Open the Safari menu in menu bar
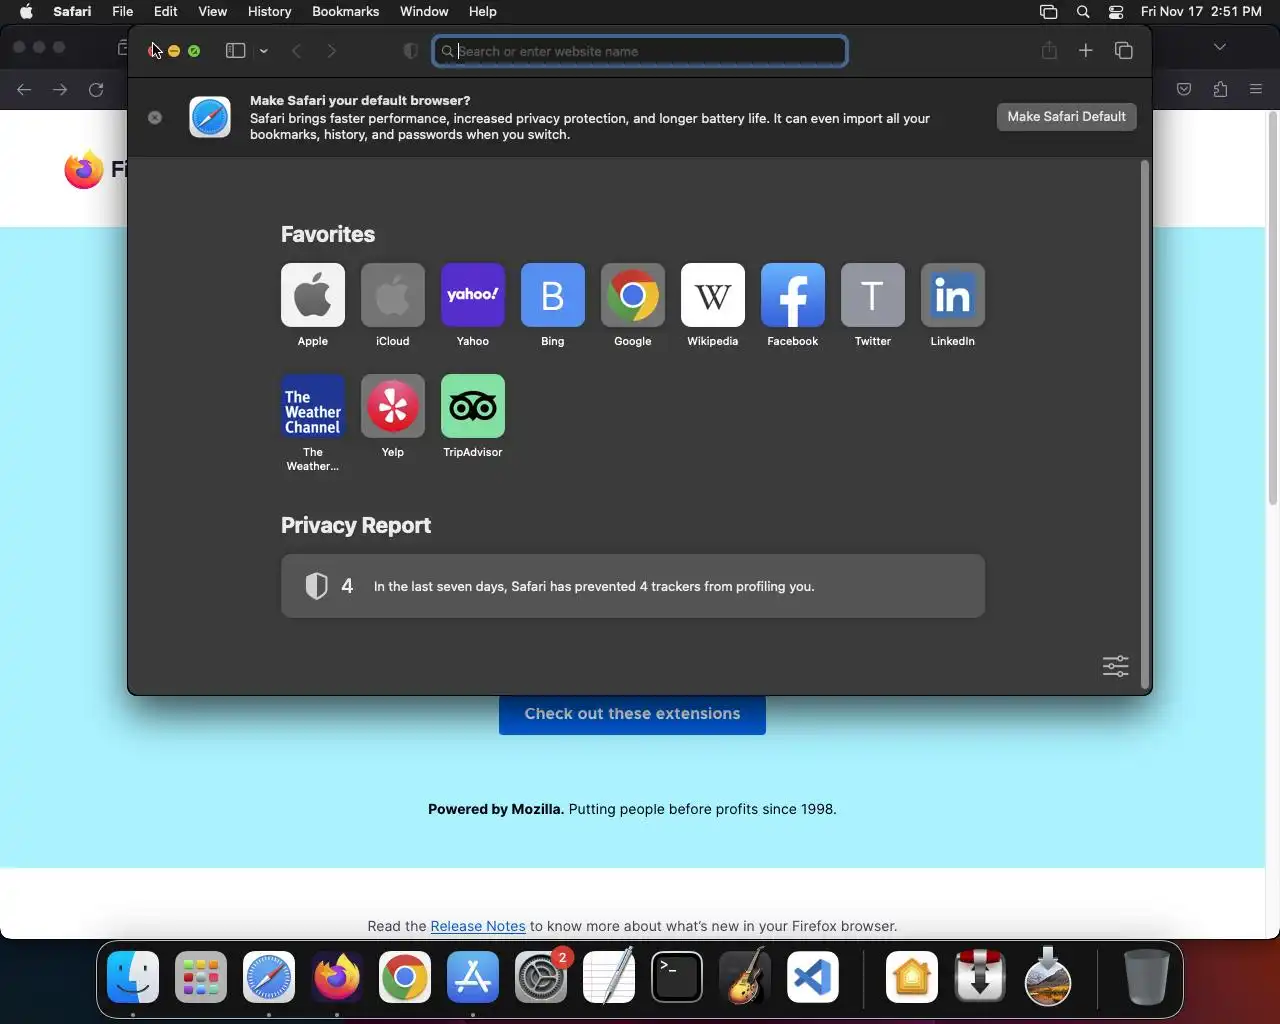1280x1024 pixels. pyautogui.click(x=72, y=12)
